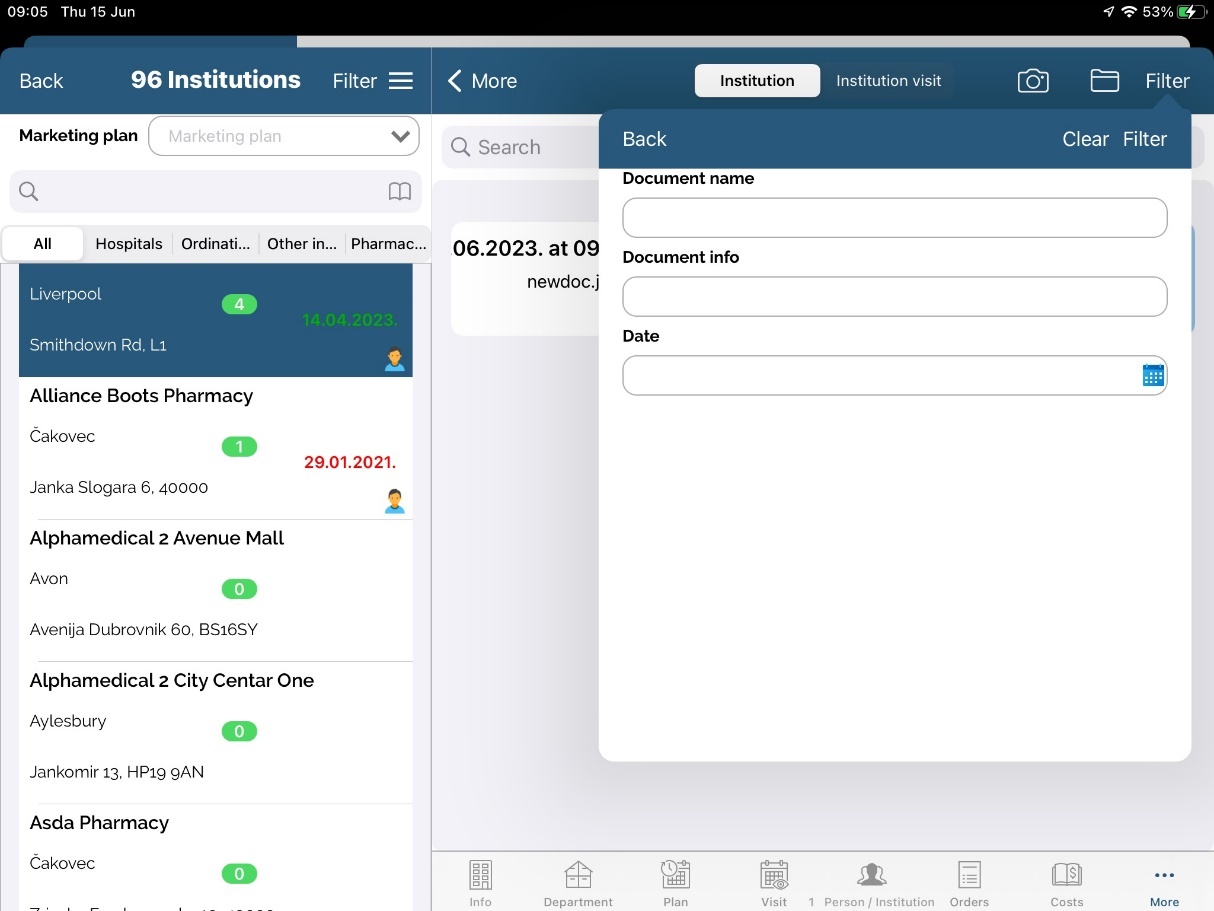This screenshot has width=1214, height=911.
Task: Open the folder icon in header
Action: (1104, 81)
